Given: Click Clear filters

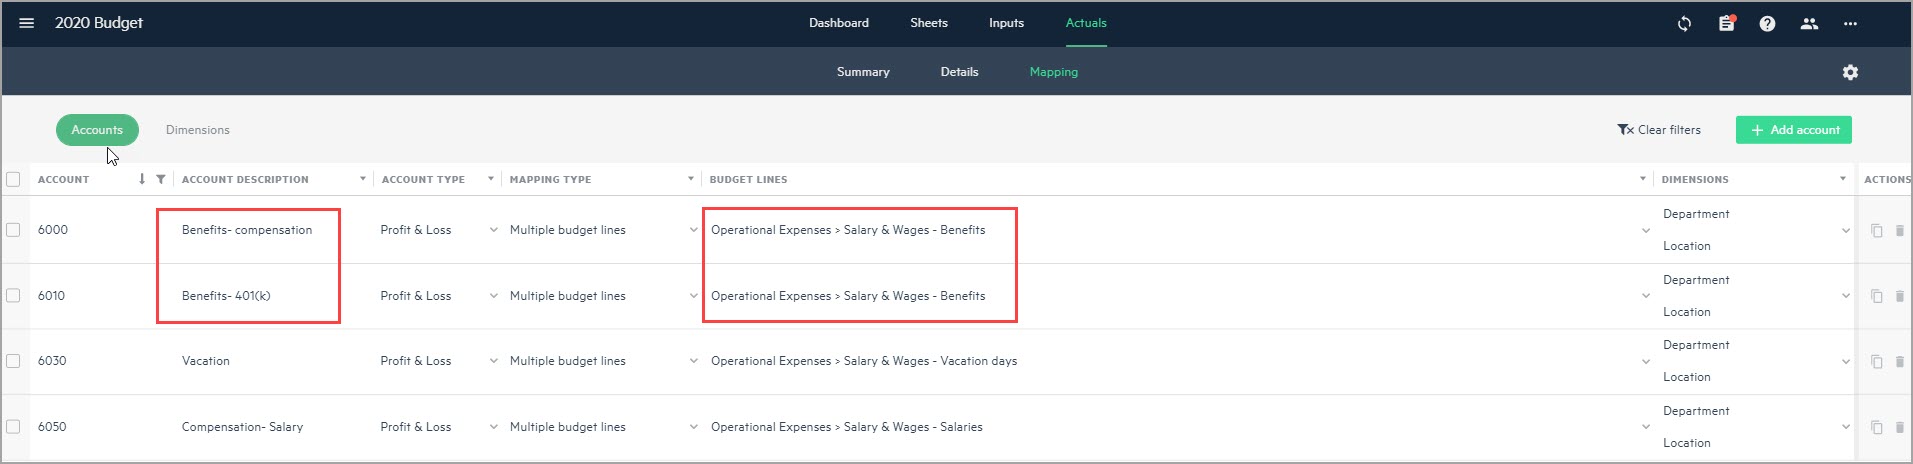Looking at the screenshot, I should point(1658,130).
